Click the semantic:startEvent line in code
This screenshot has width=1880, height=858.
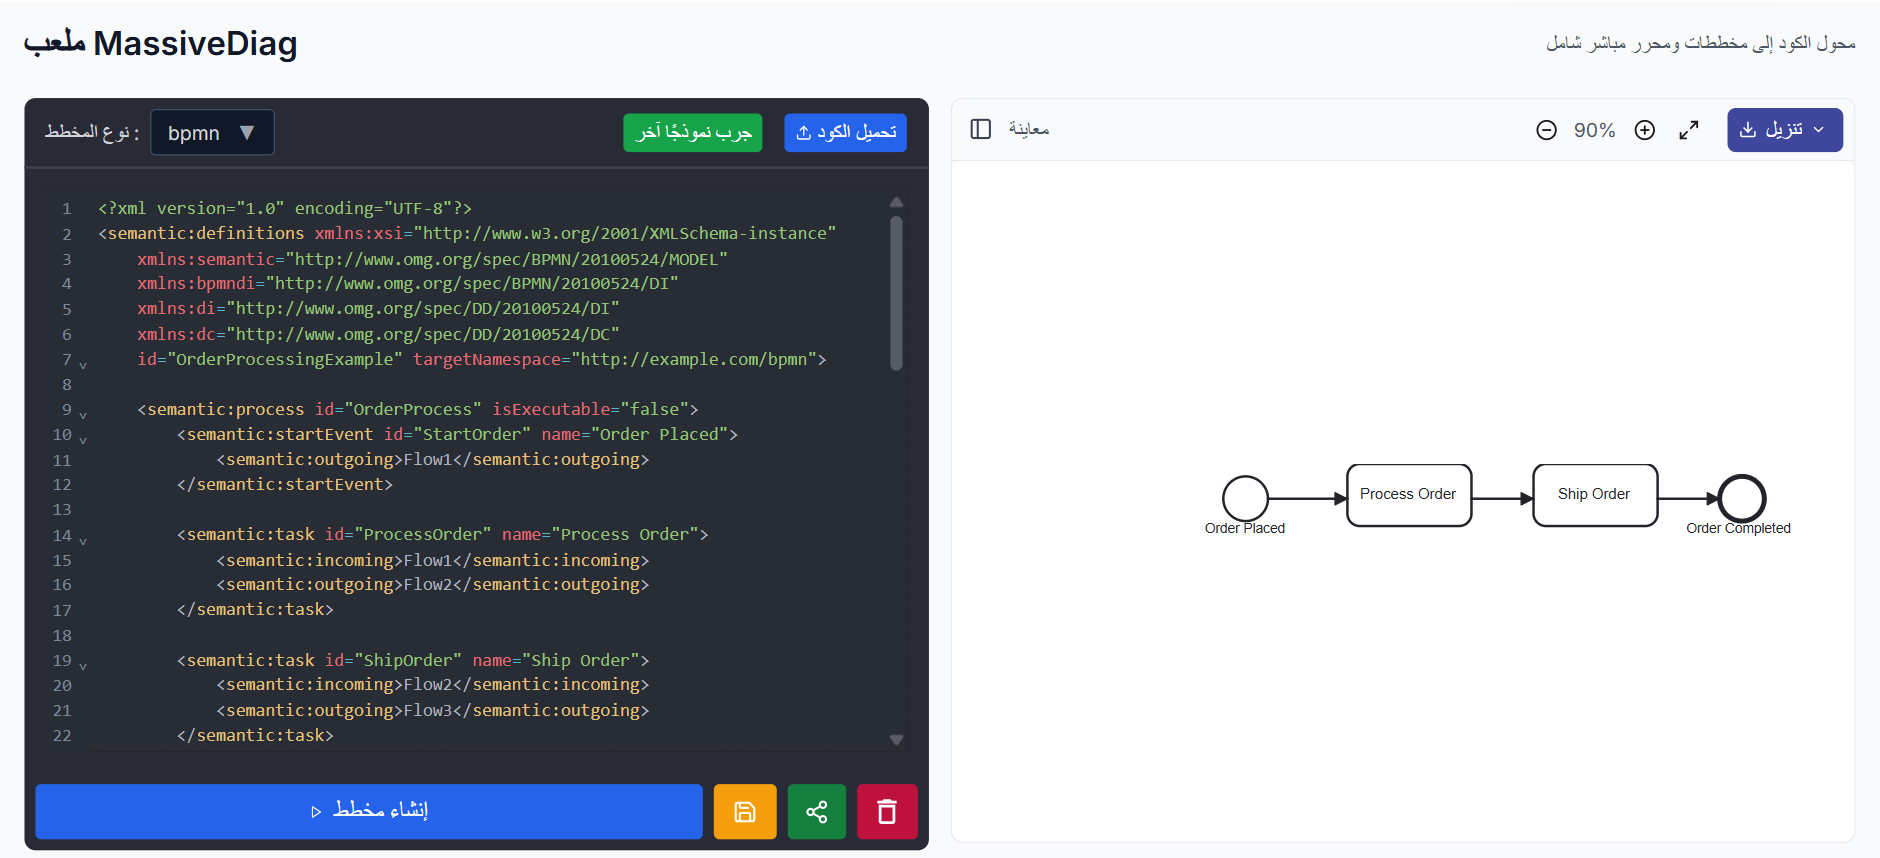click(x=458, y=434)
